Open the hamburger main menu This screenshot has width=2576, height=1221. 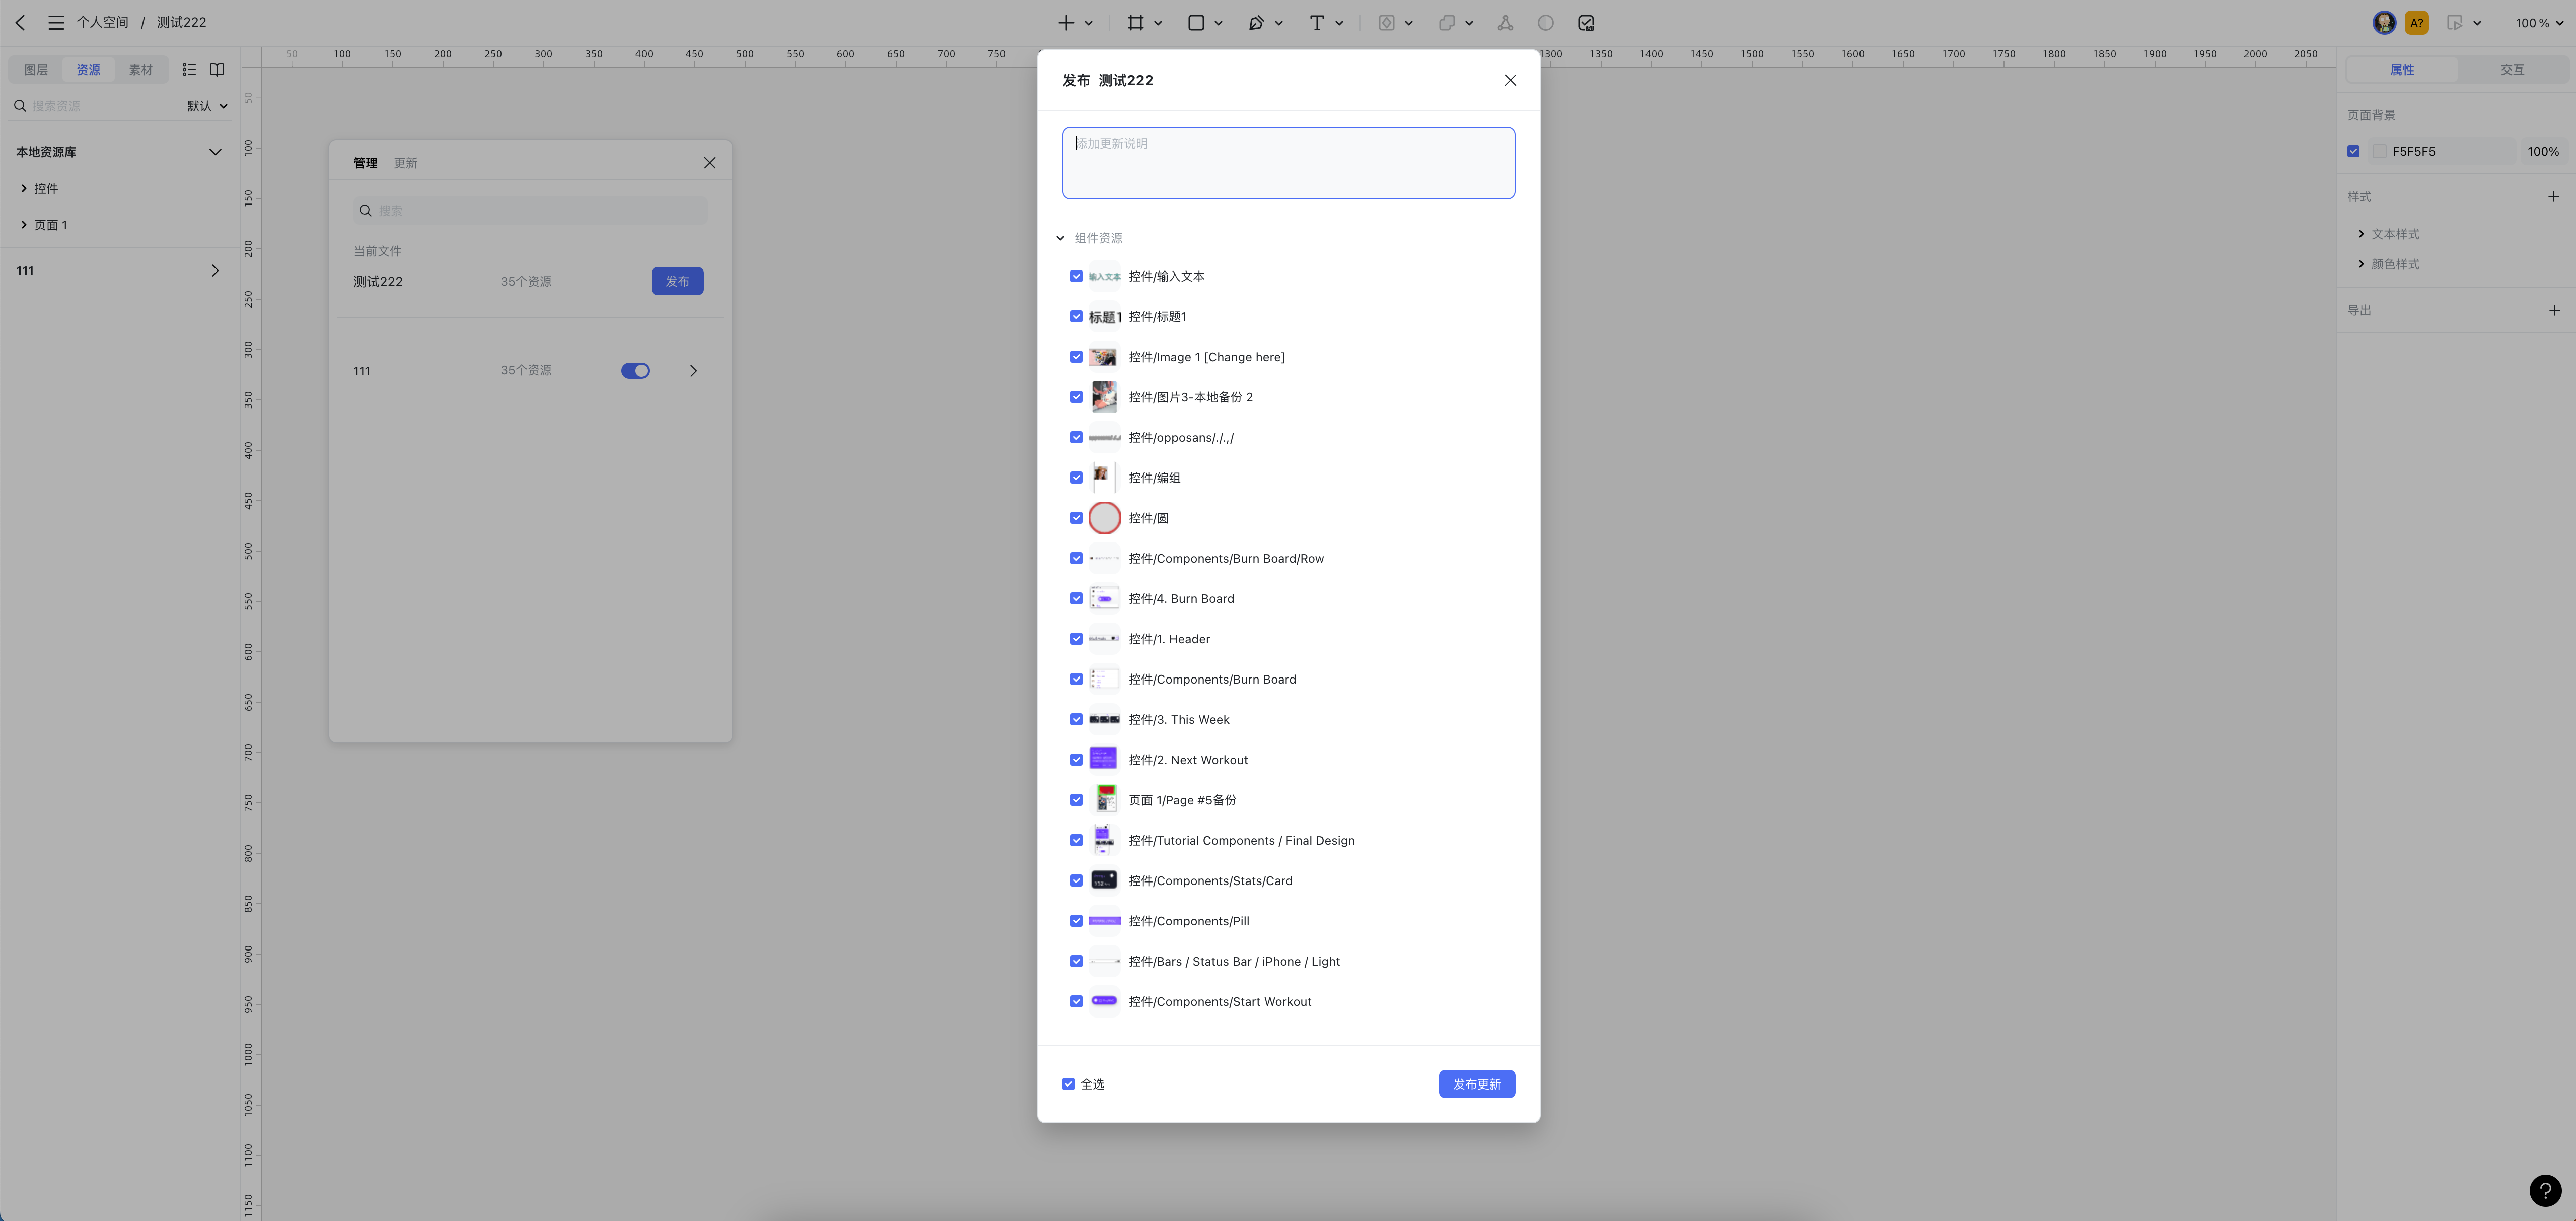56,22
